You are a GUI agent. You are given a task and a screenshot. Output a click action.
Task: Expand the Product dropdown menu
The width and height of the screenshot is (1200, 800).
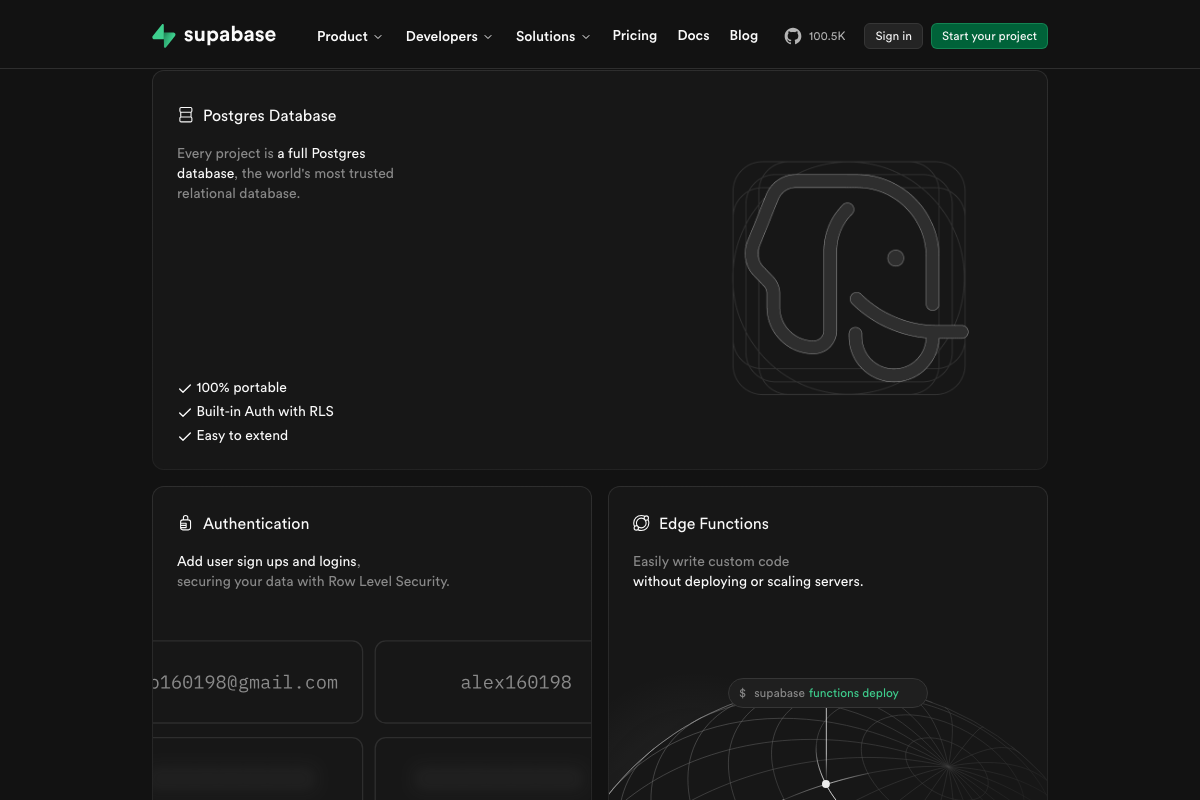point(349,36)
